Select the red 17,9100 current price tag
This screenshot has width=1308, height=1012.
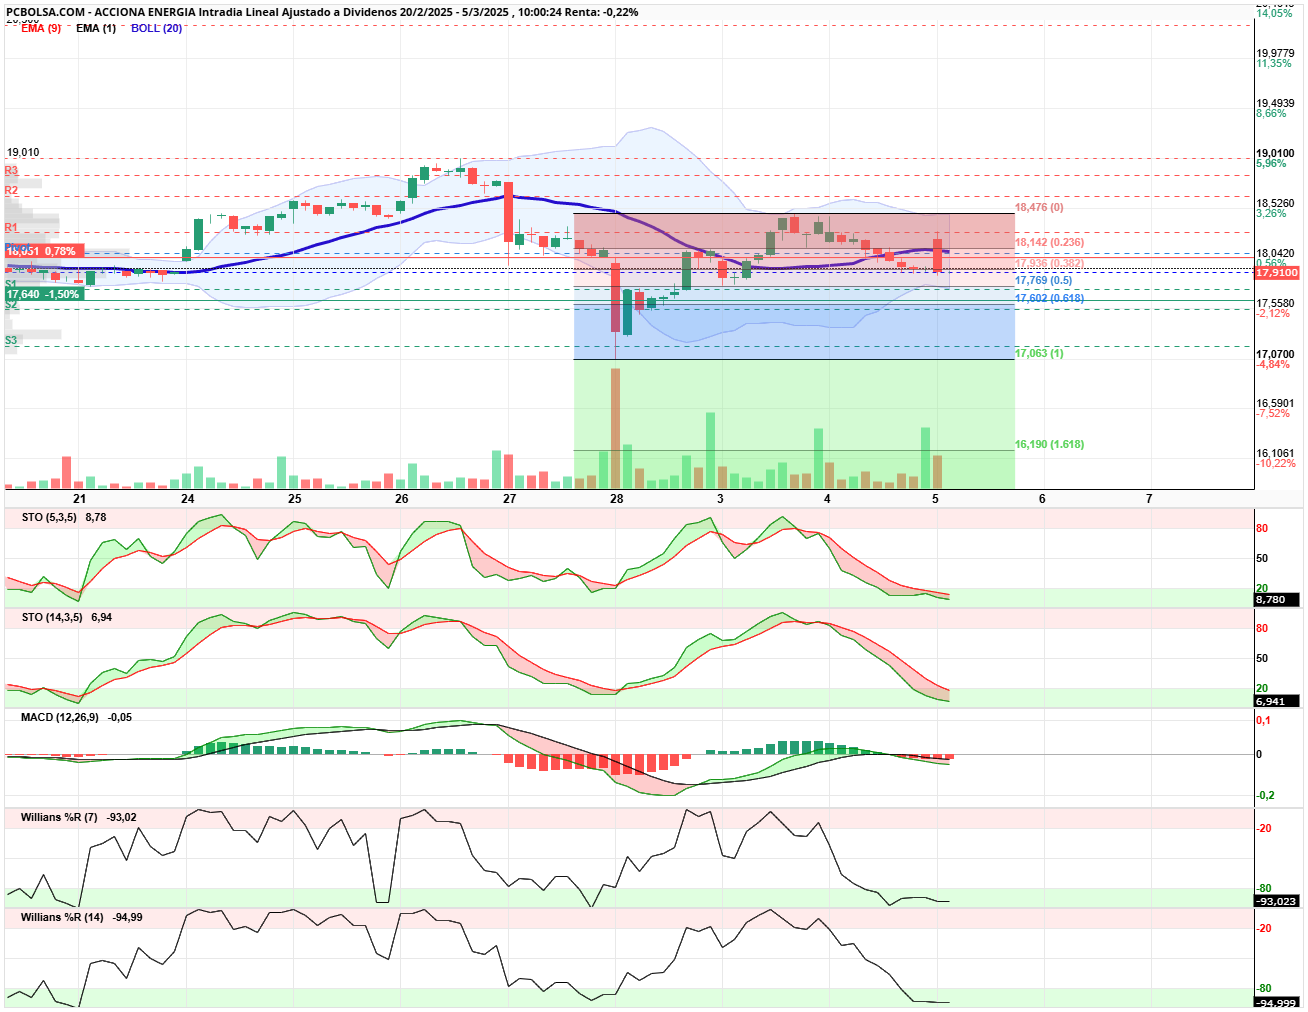point(1277,272)
